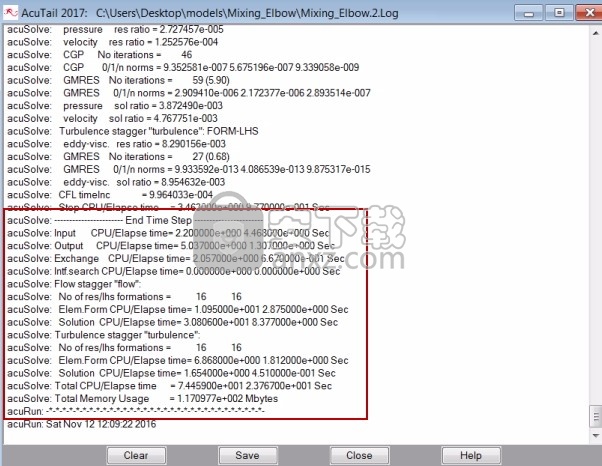Click the file path in the title bar

click(x=247, y=13)
